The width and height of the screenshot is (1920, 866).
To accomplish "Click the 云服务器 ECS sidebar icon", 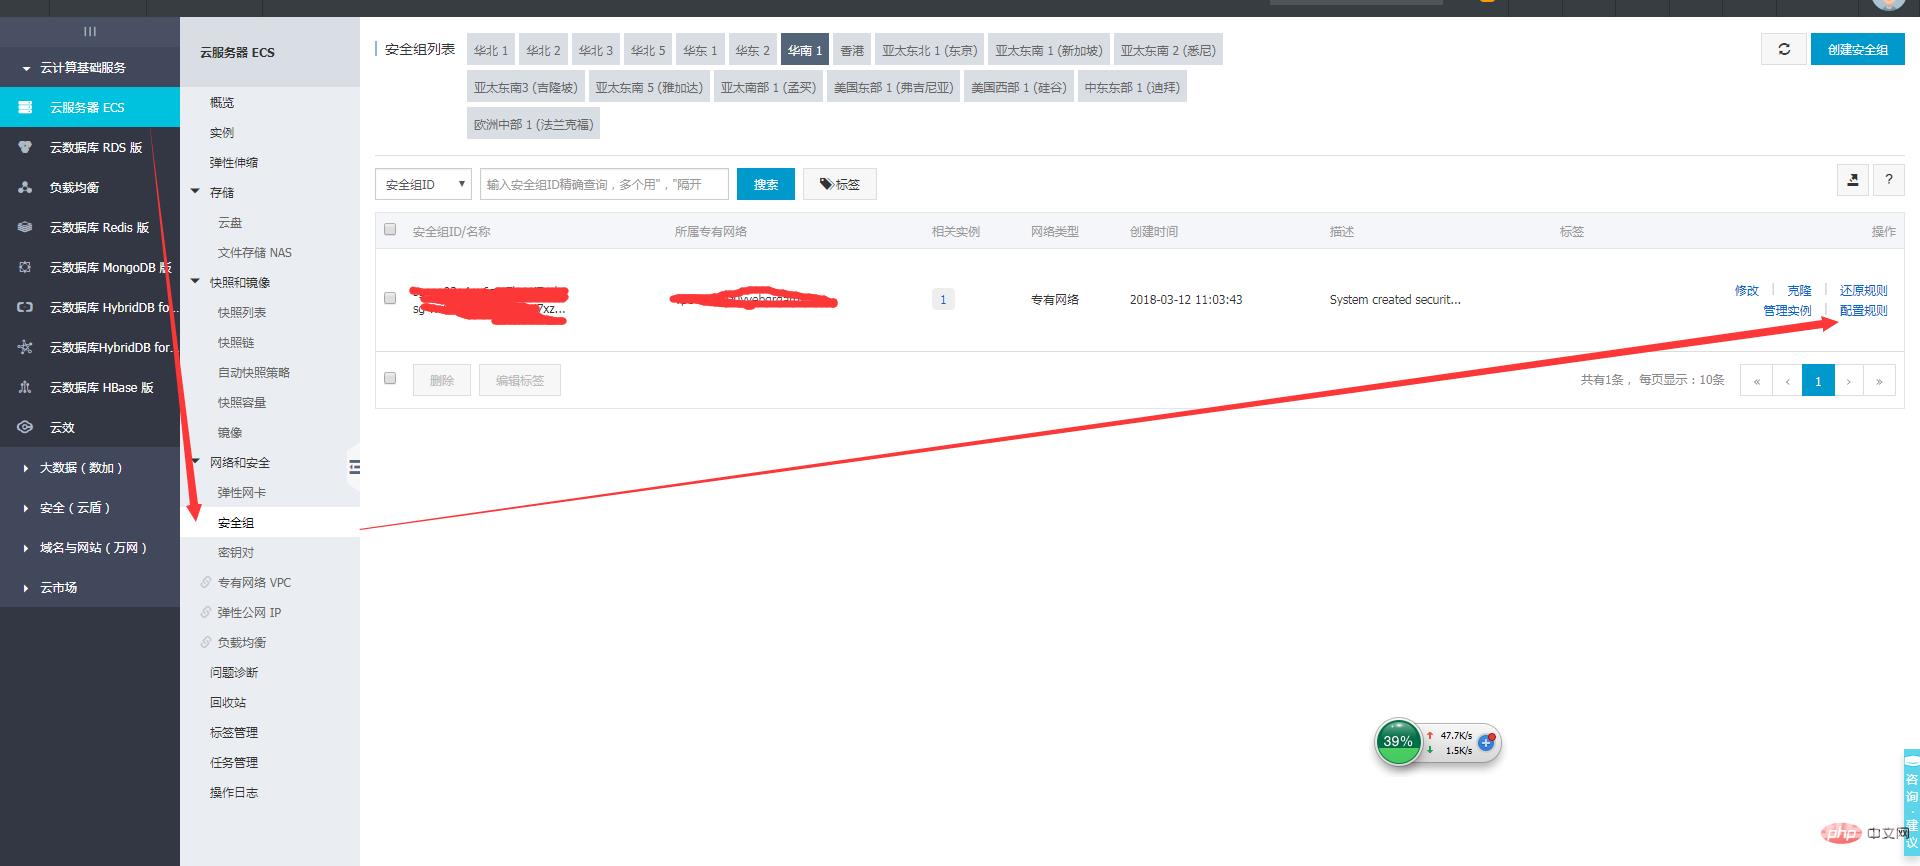I will pyautogui.click(x=26, y=107).
